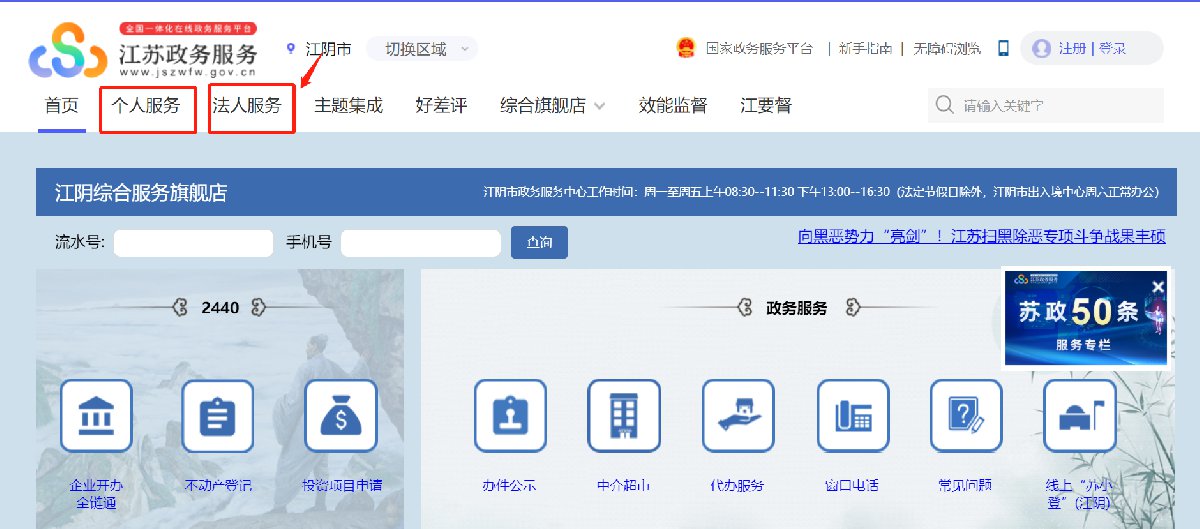Open the 线上"小小萱" service icon
Viewport: 1200px width, 529px height.
coord(1079,415)
